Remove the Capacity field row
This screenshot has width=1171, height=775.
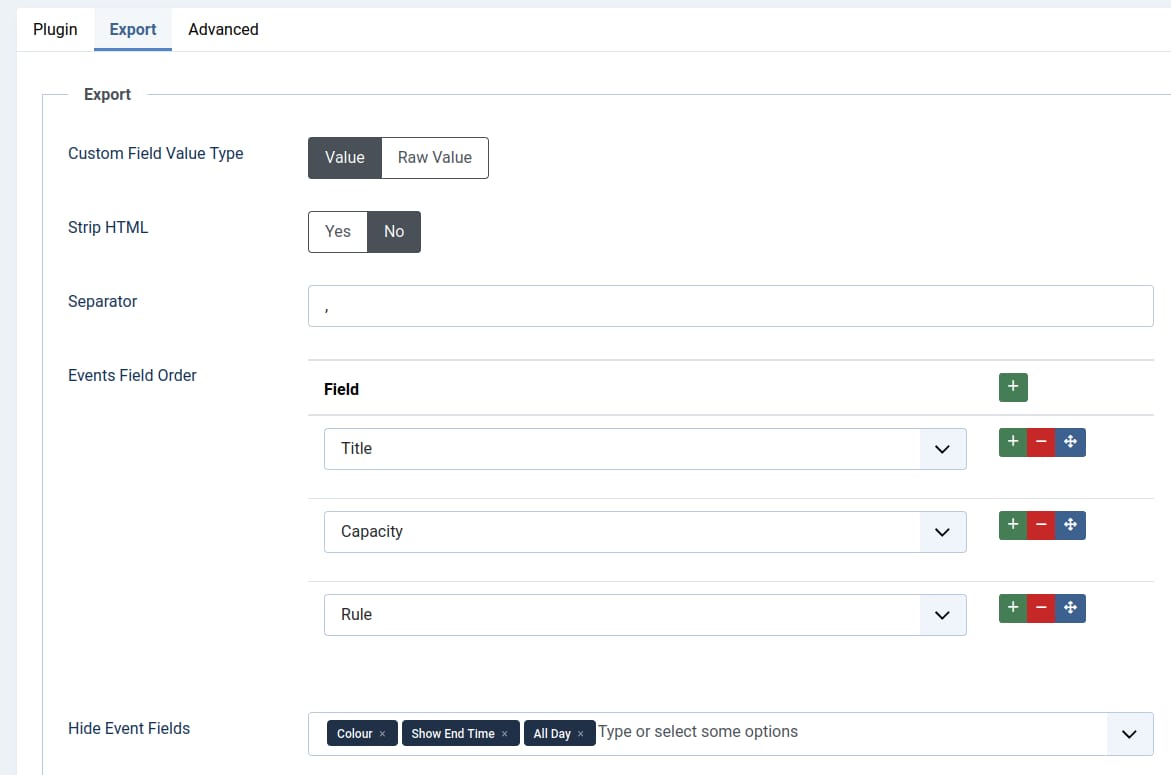[x=1041, y=524]
